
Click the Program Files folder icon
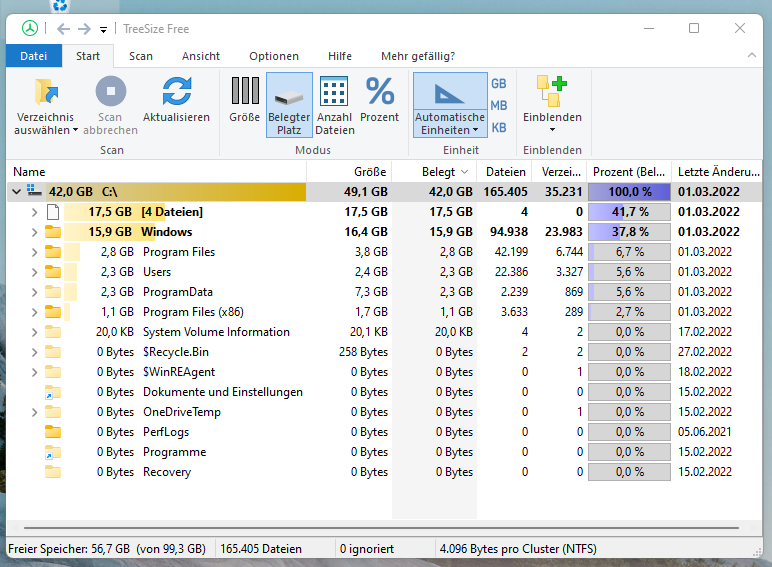pos(53,252)
